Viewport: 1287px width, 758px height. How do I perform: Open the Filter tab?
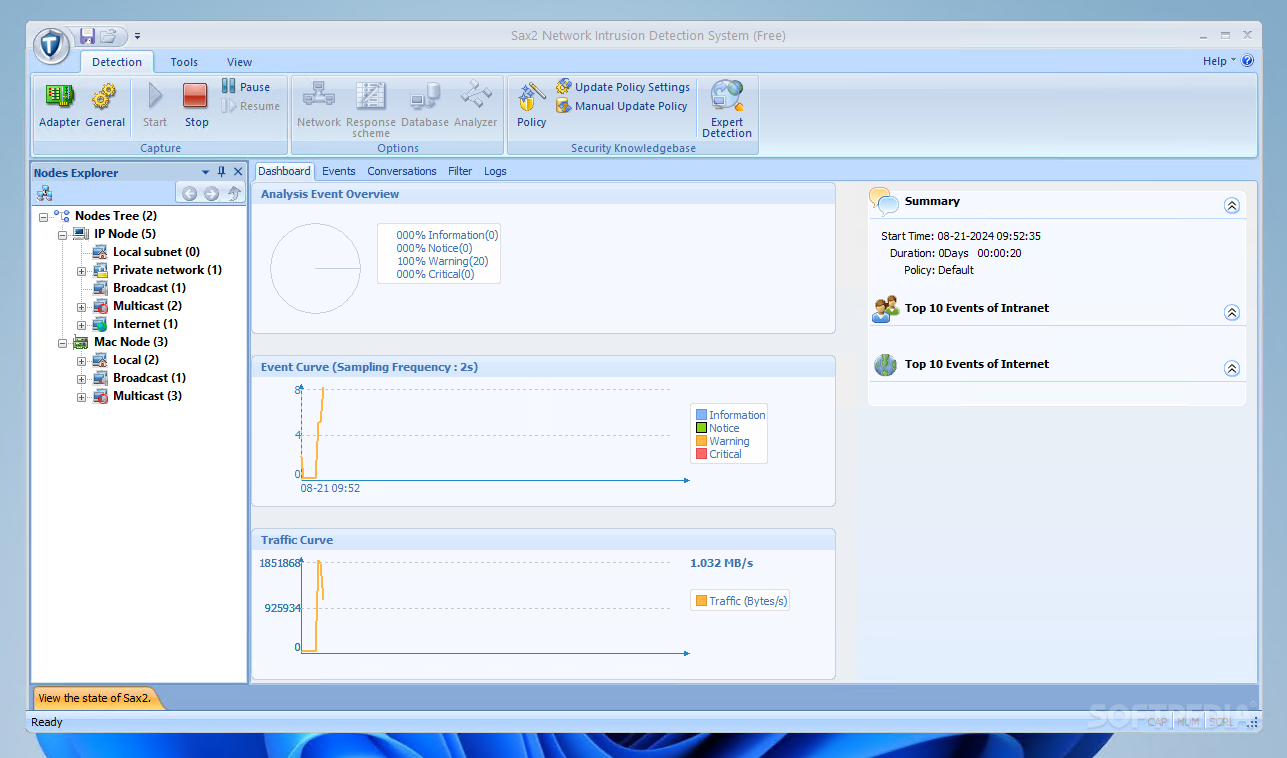point(460,171)
